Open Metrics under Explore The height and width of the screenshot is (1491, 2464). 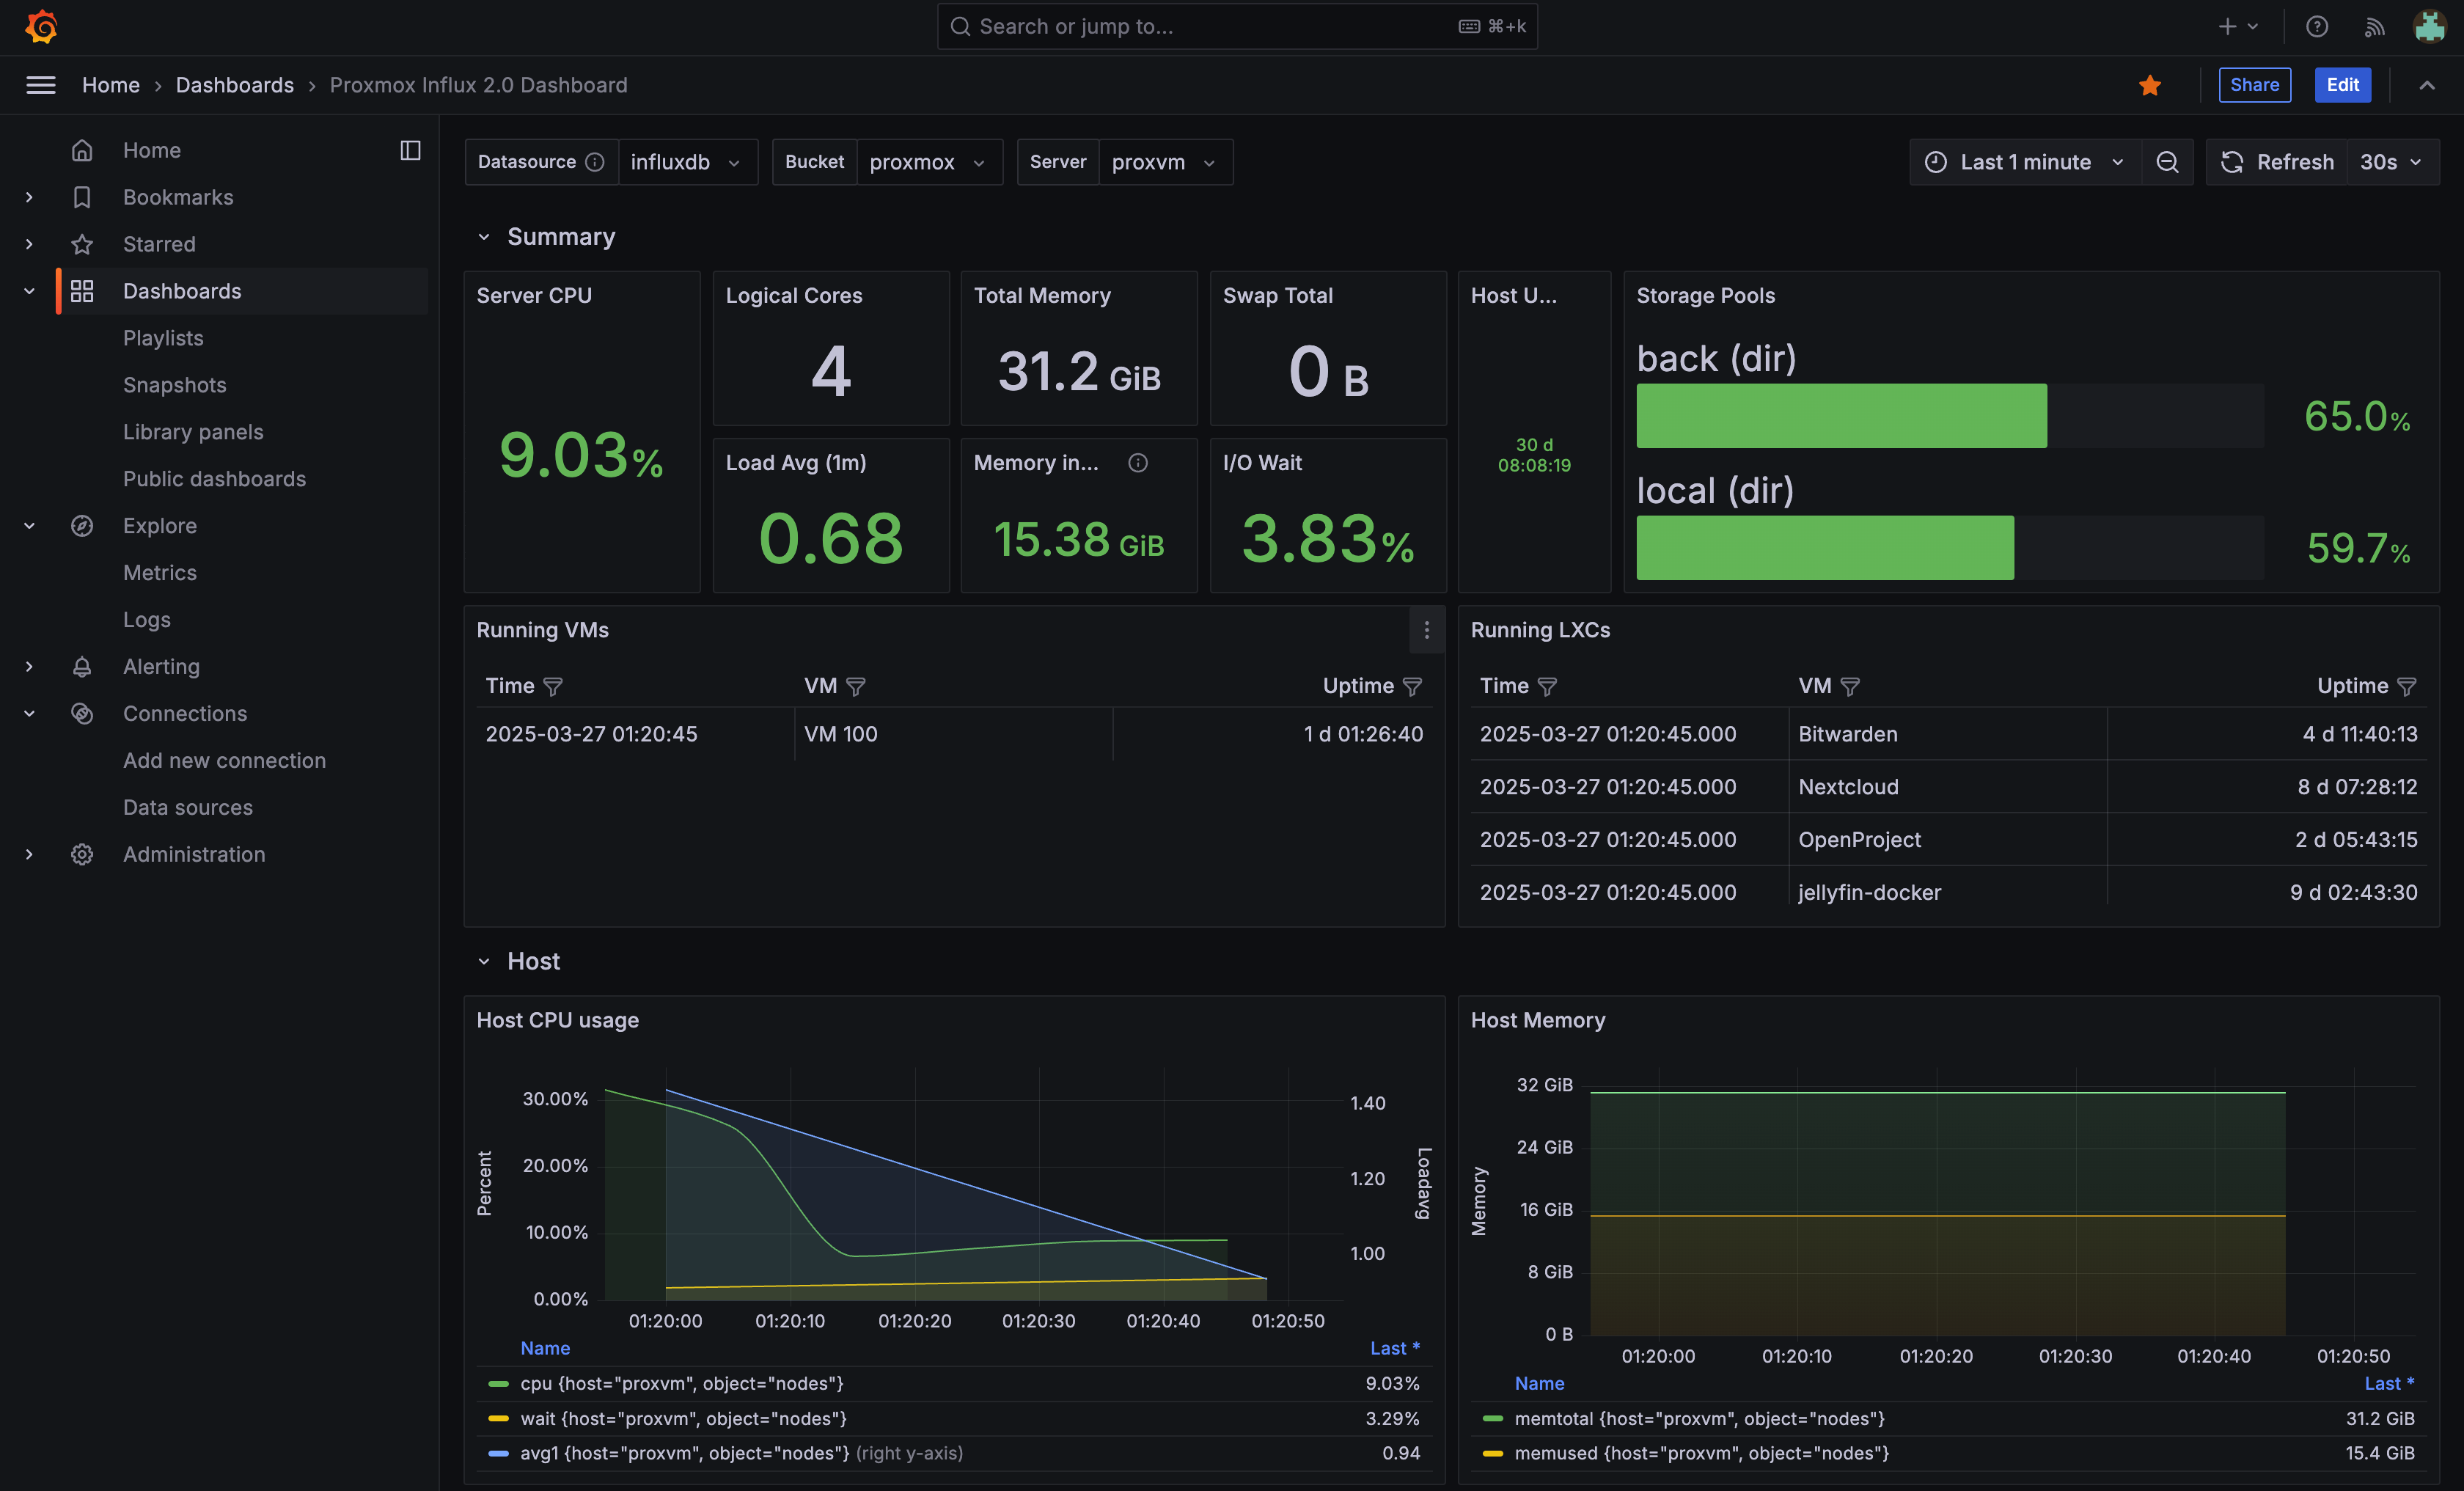[x=160, y=573]
